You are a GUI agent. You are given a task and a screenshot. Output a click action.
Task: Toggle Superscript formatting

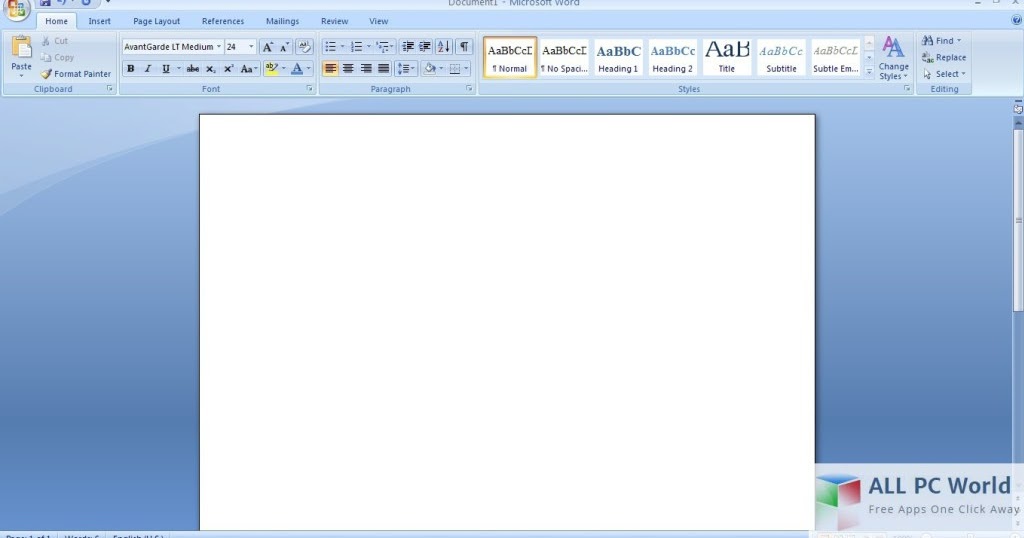tap(228, 69)
